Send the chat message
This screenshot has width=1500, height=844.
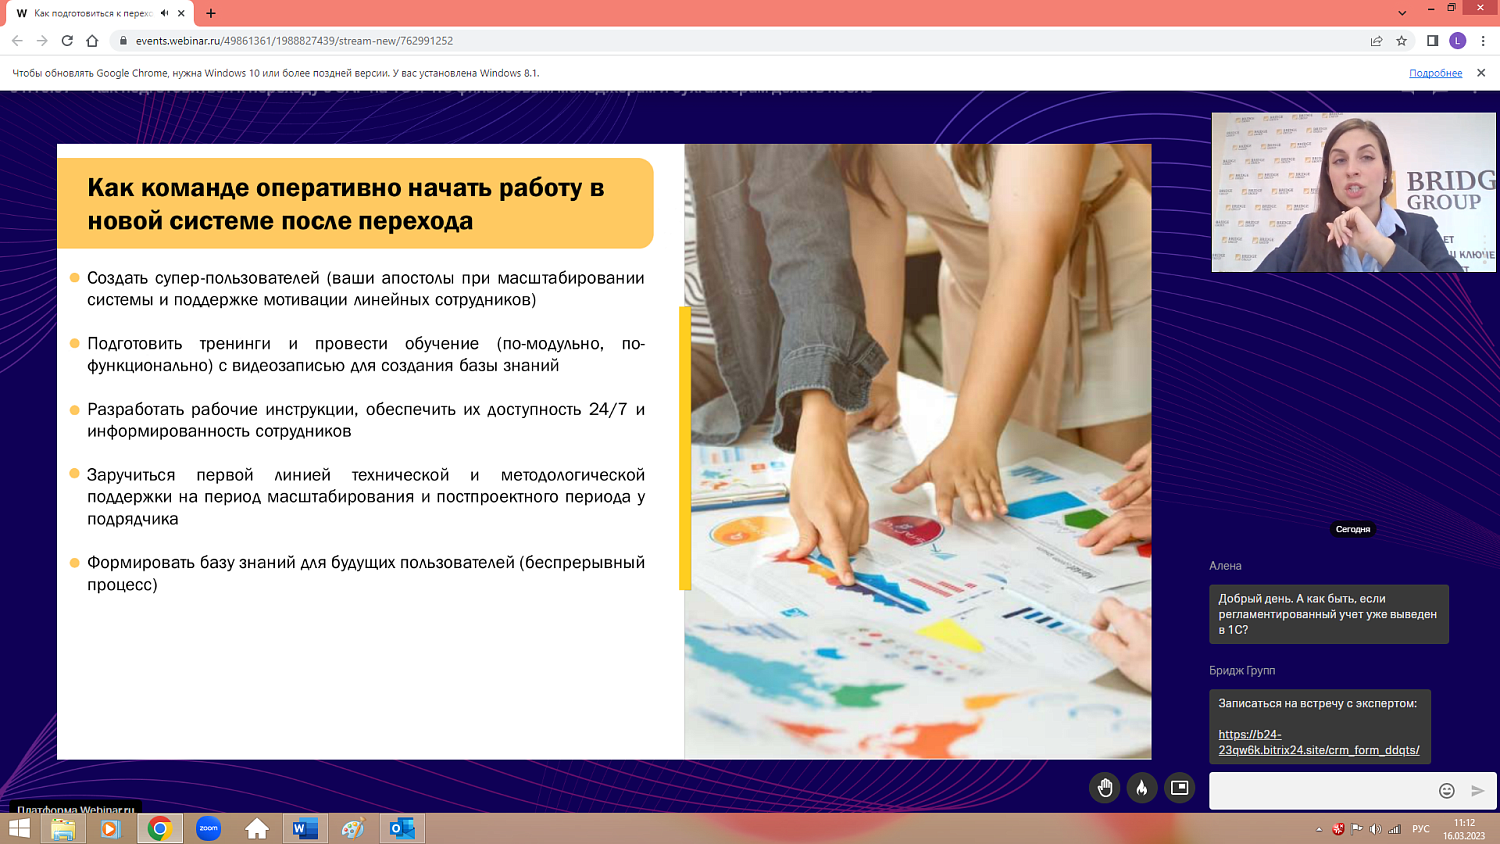coord(1478,790)
